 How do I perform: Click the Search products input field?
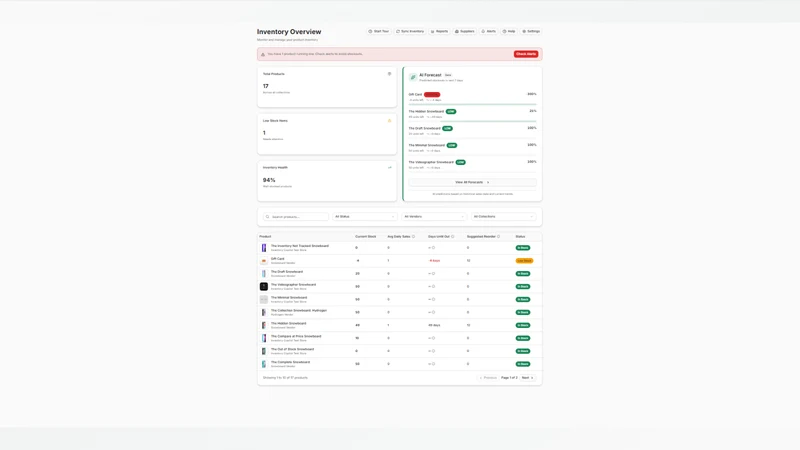[x=296, y=217]
